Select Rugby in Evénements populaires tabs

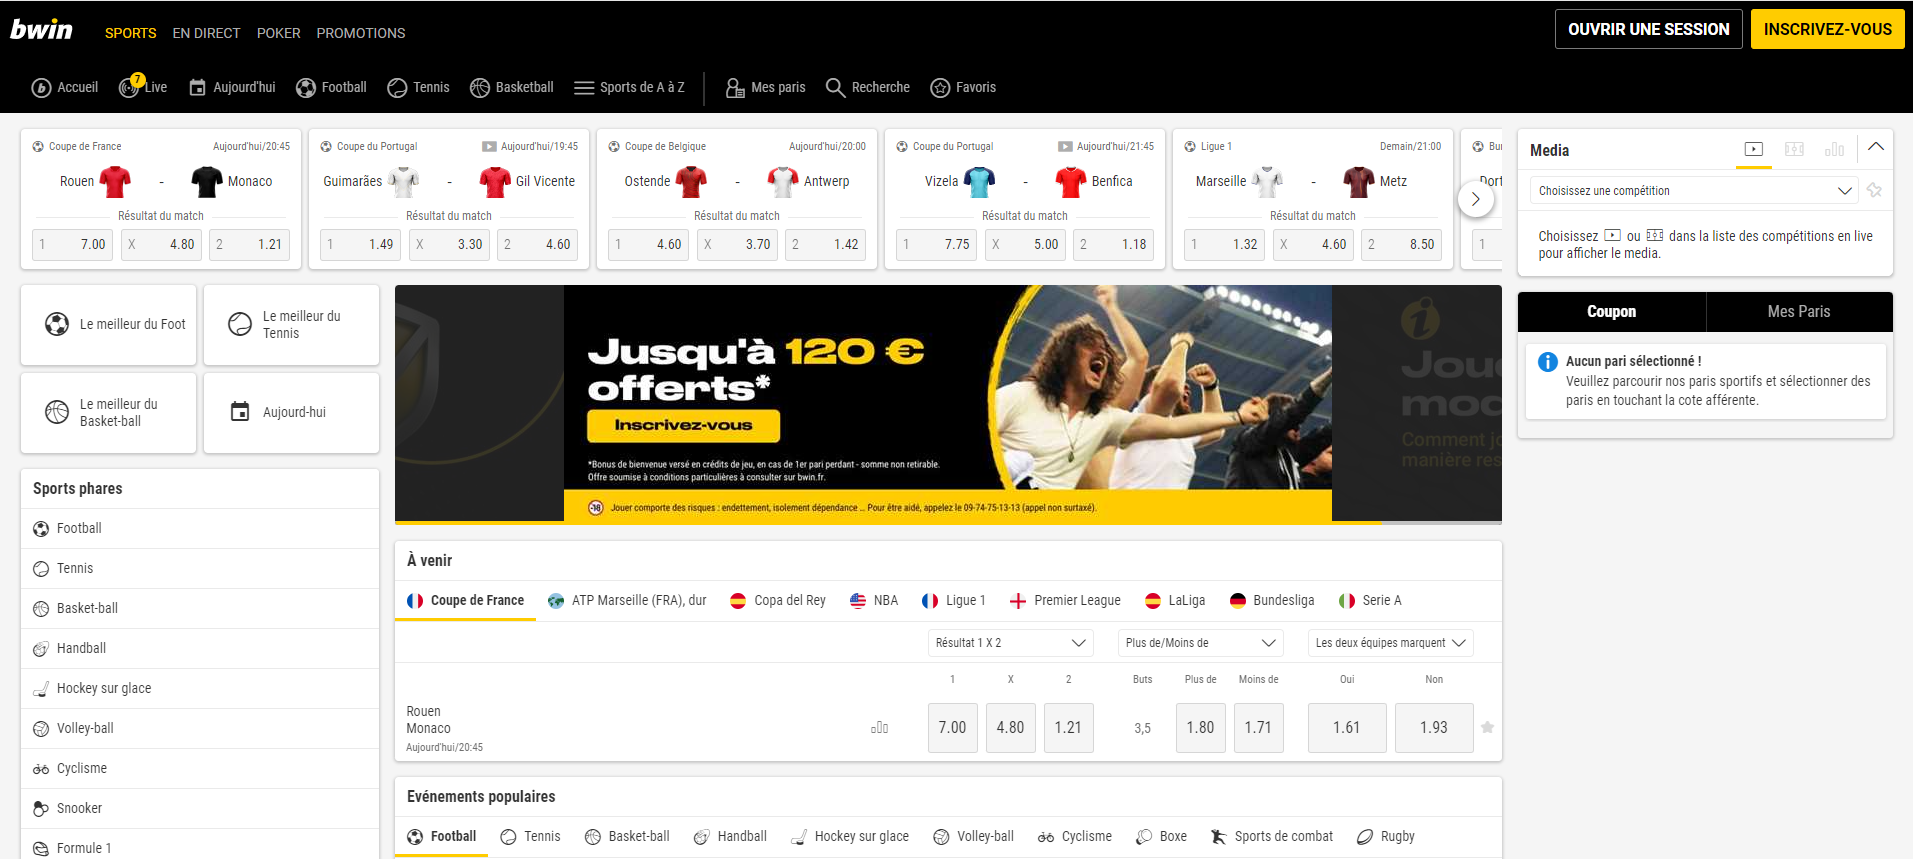tap(1385, 836)
